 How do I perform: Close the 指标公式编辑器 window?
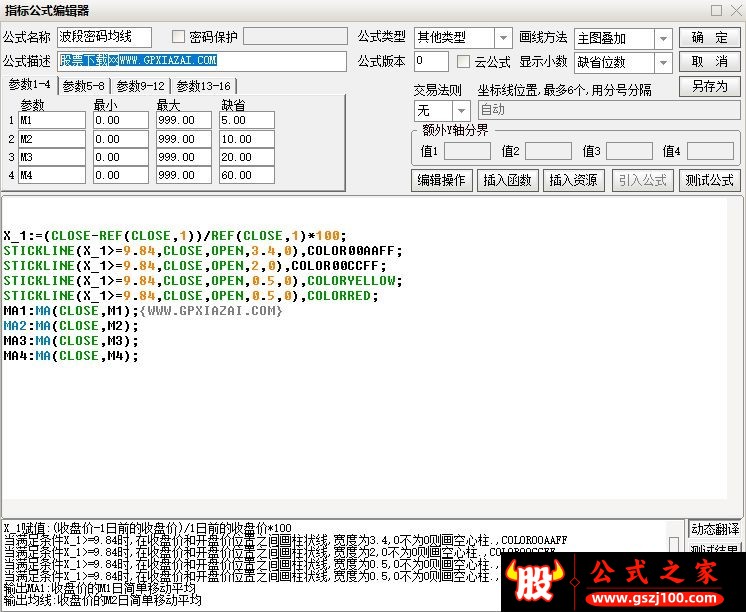tap(736, 10)
